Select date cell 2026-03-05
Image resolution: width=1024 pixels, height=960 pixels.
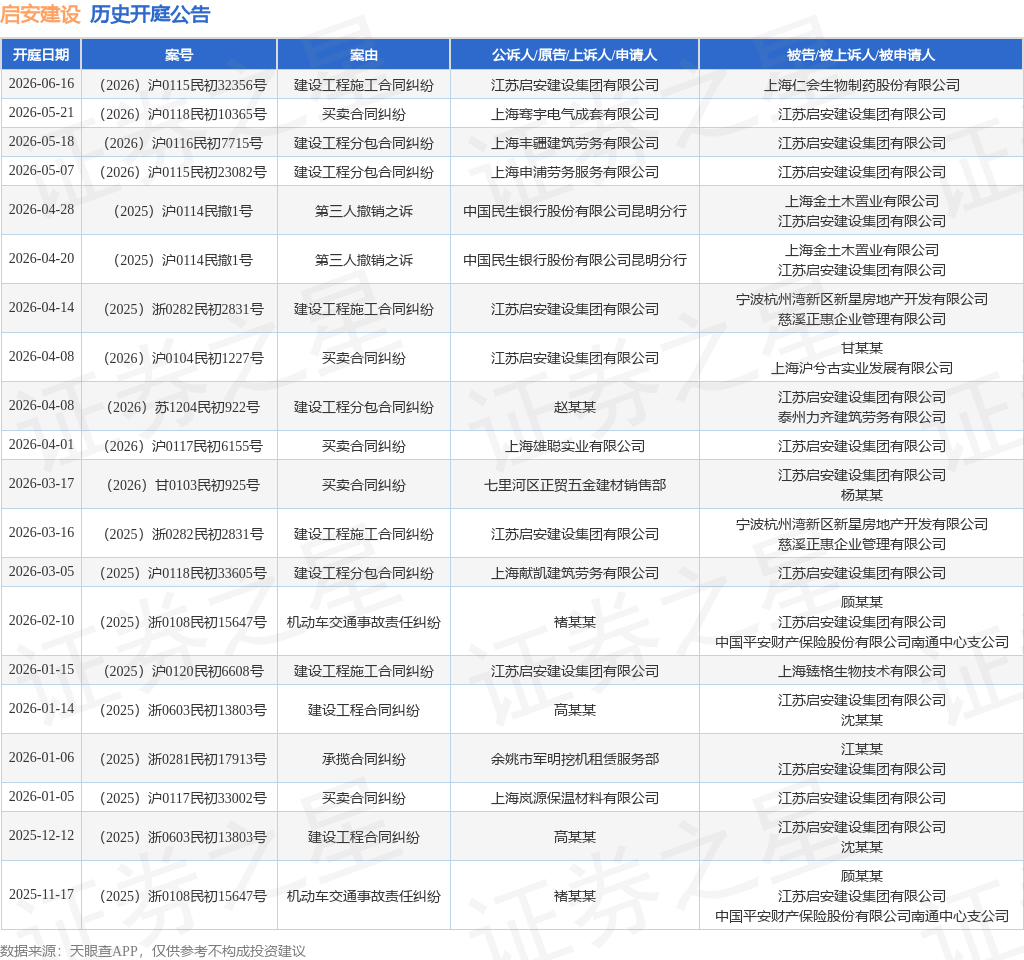pyautogui.click(x=41, y=572)
